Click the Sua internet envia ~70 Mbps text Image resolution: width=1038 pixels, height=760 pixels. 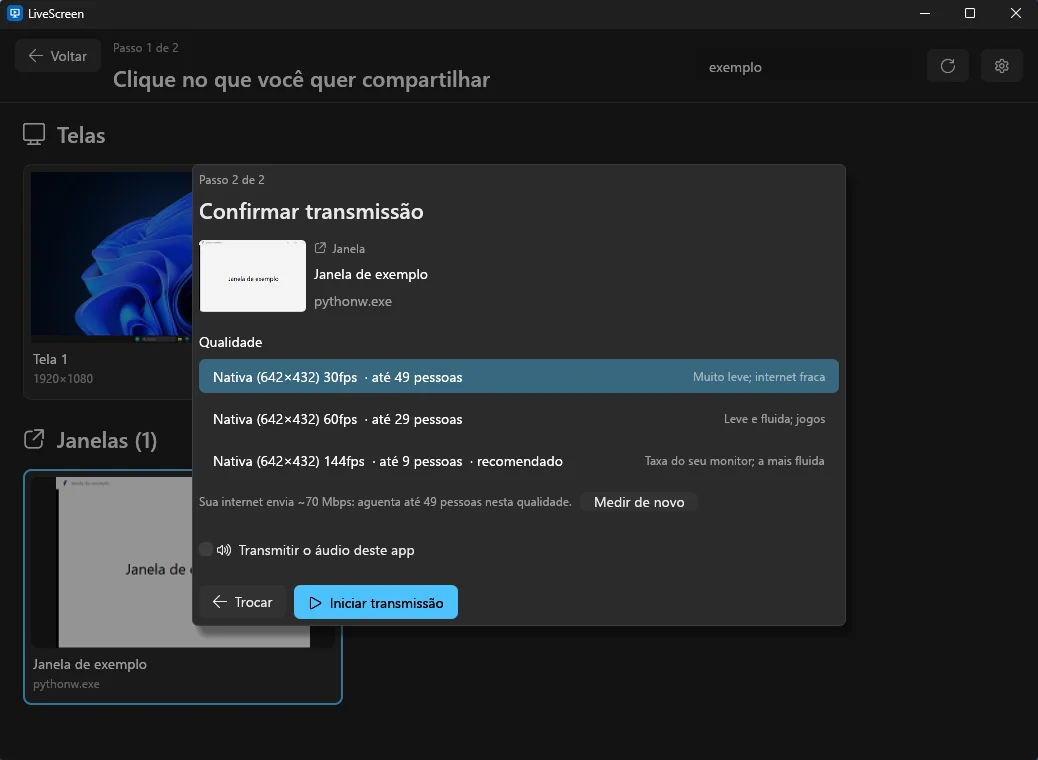(385, 502)
